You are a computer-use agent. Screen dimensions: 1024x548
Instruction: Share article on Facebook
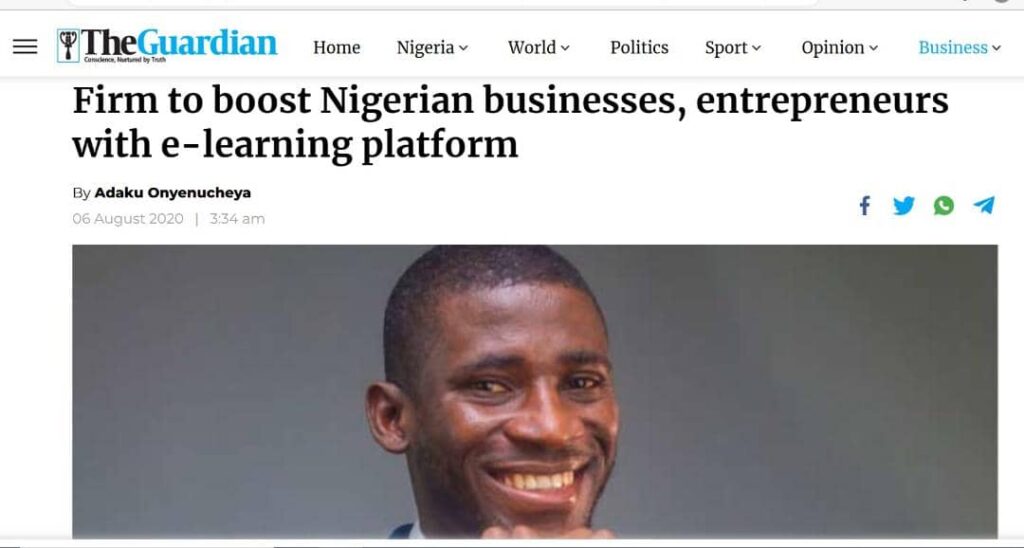pos(865,206)
